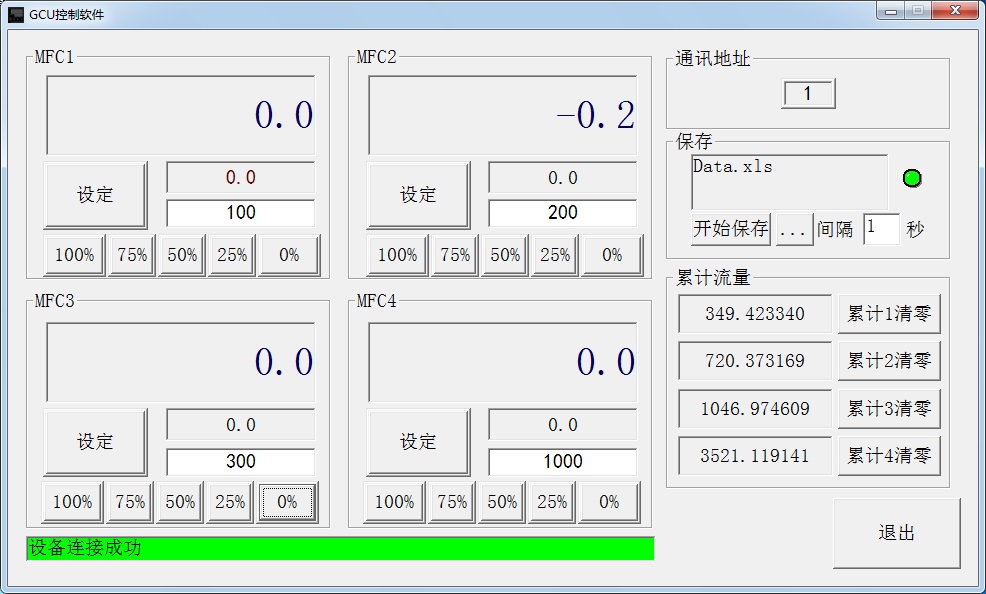Click the save interval seconds field
The height and width of the screenshot is (594, 986).
click(x=880, y=228)
